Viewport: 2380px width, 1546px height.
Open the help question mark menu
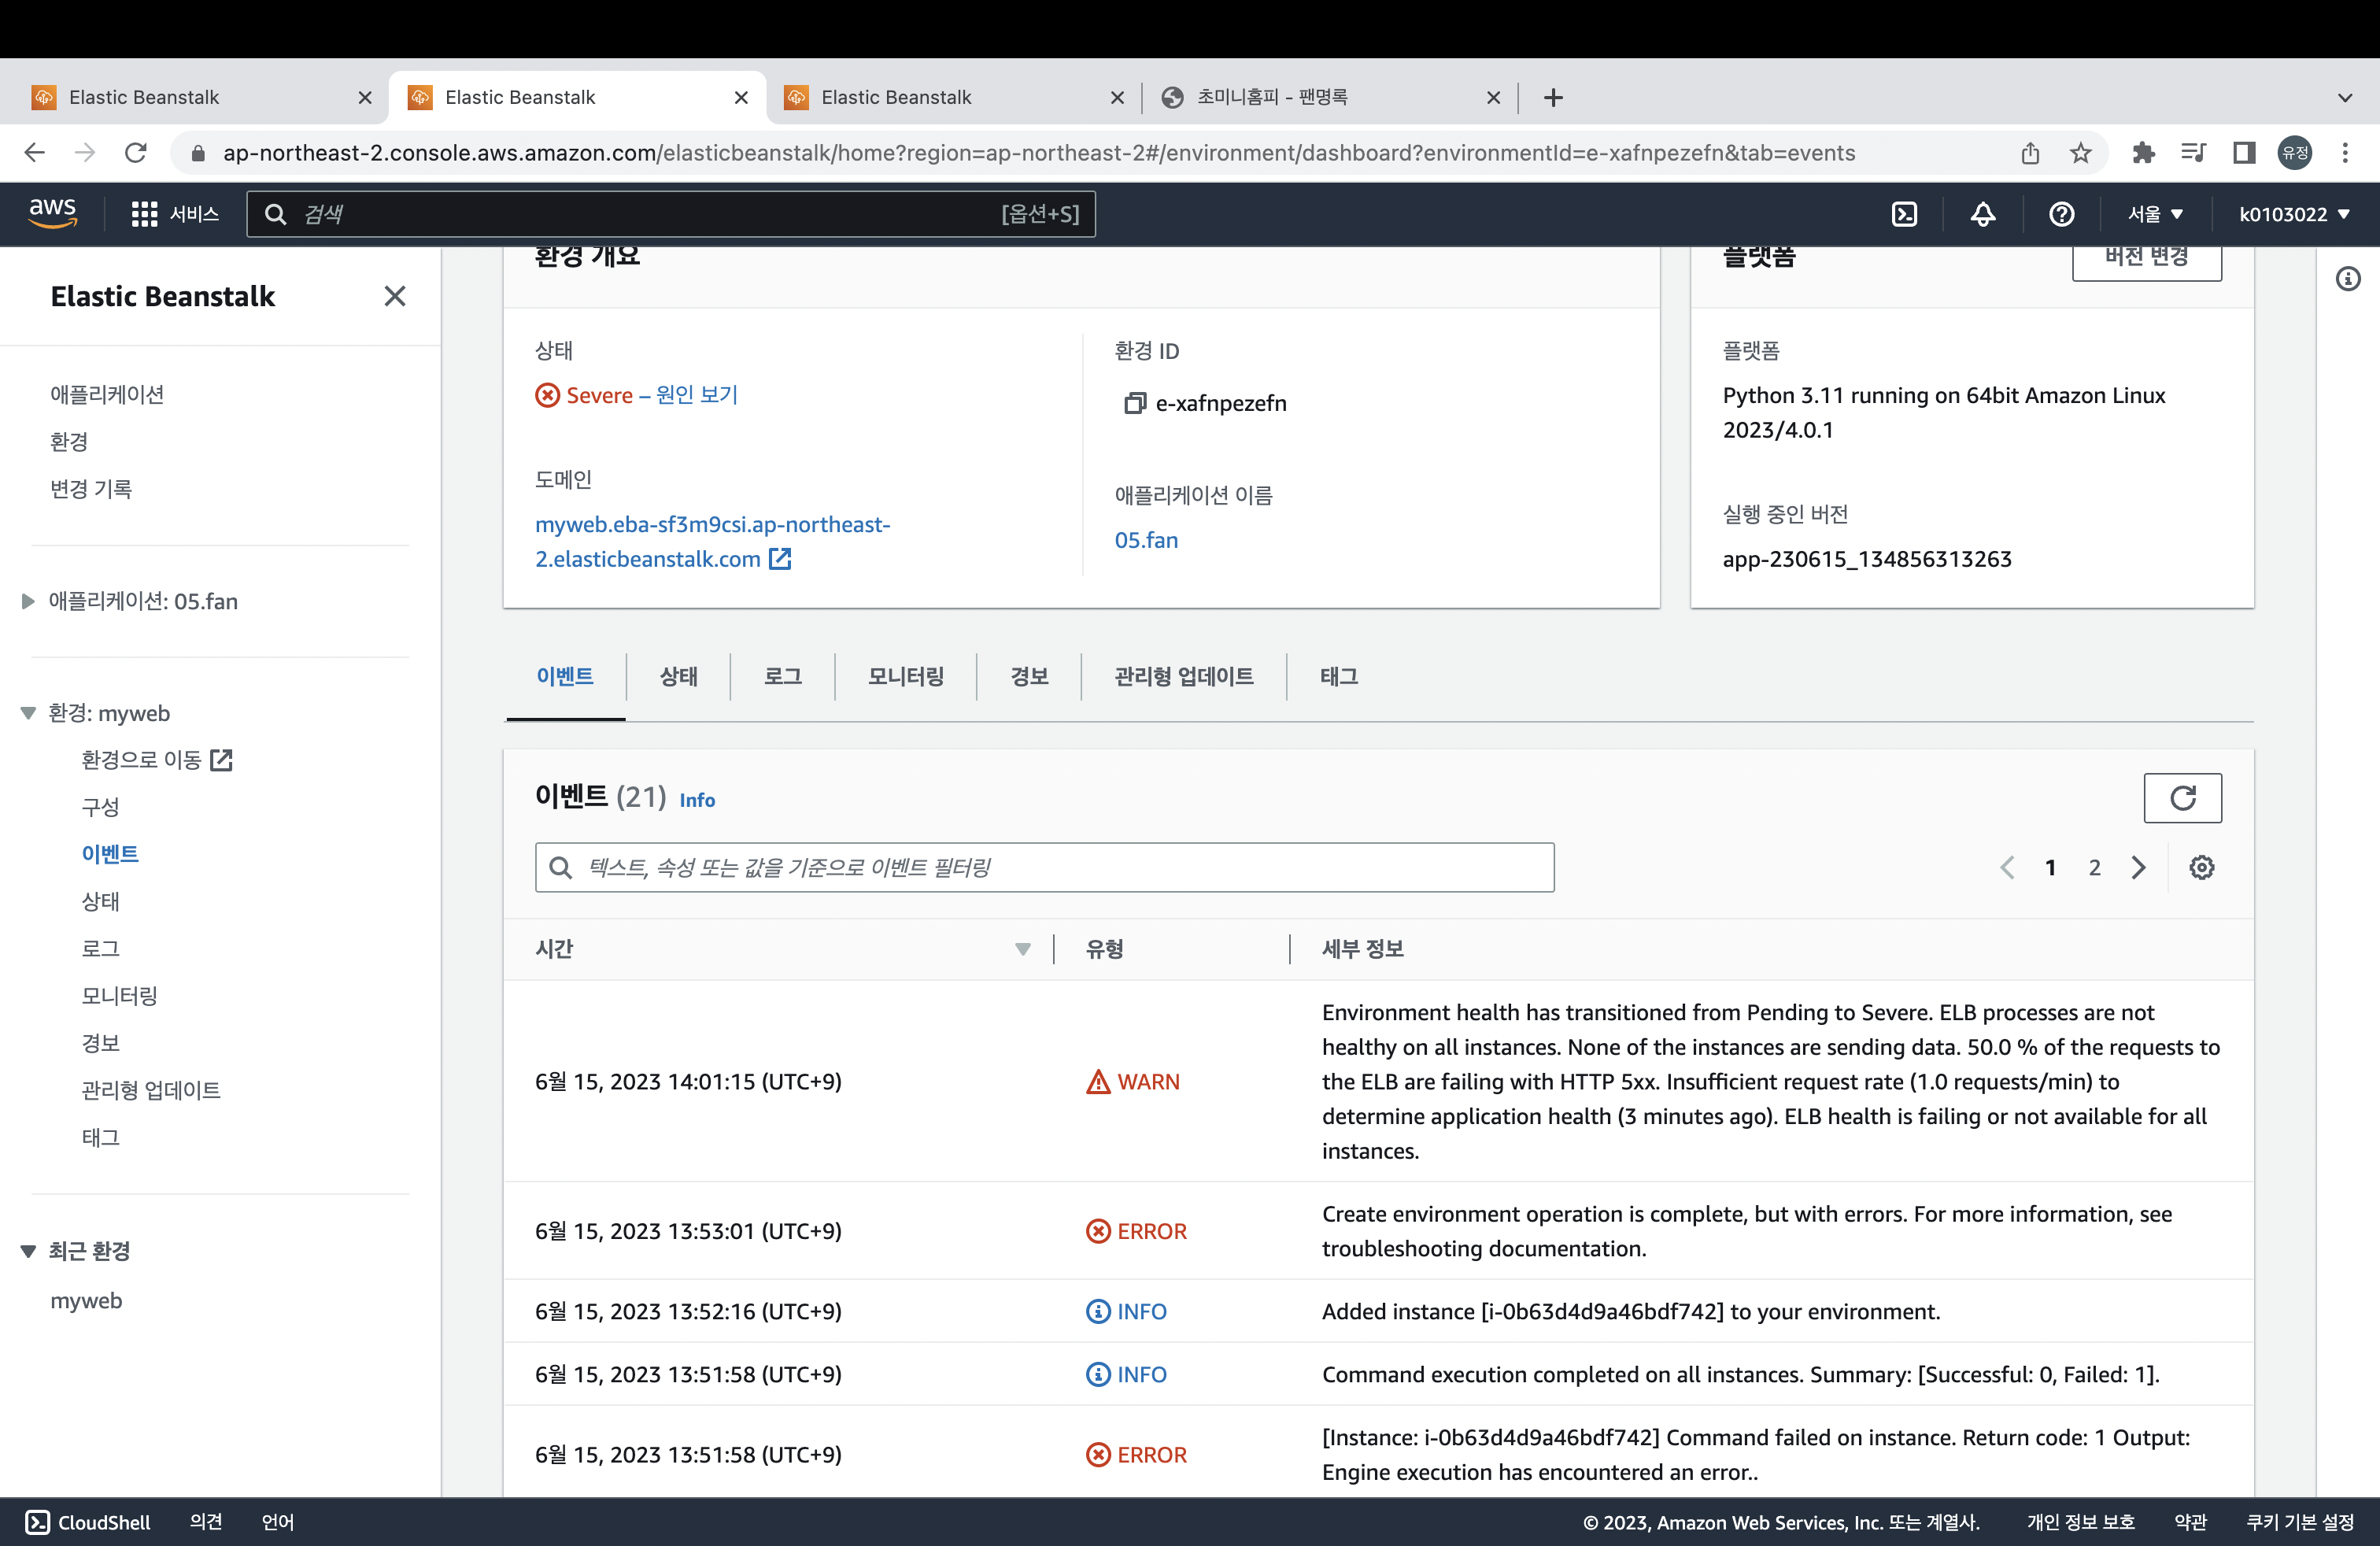[x=2061, y=214]
